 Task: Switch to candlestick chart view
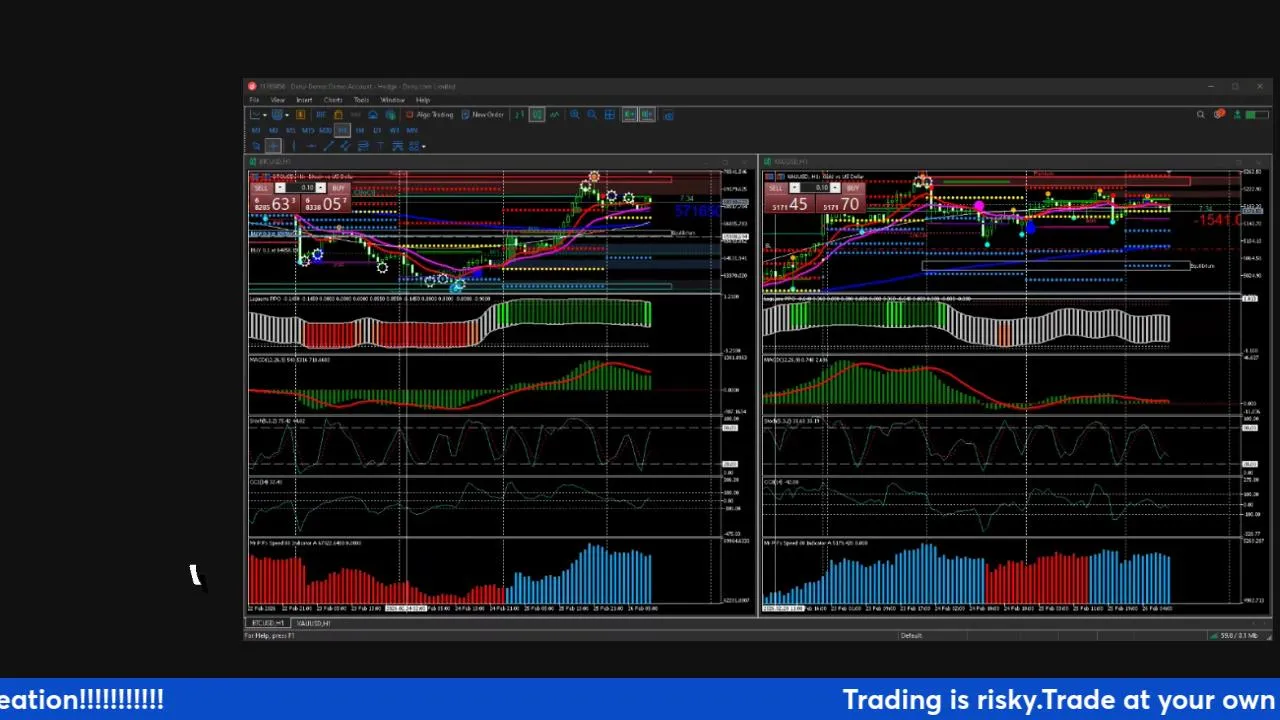(x=537, y=114)
